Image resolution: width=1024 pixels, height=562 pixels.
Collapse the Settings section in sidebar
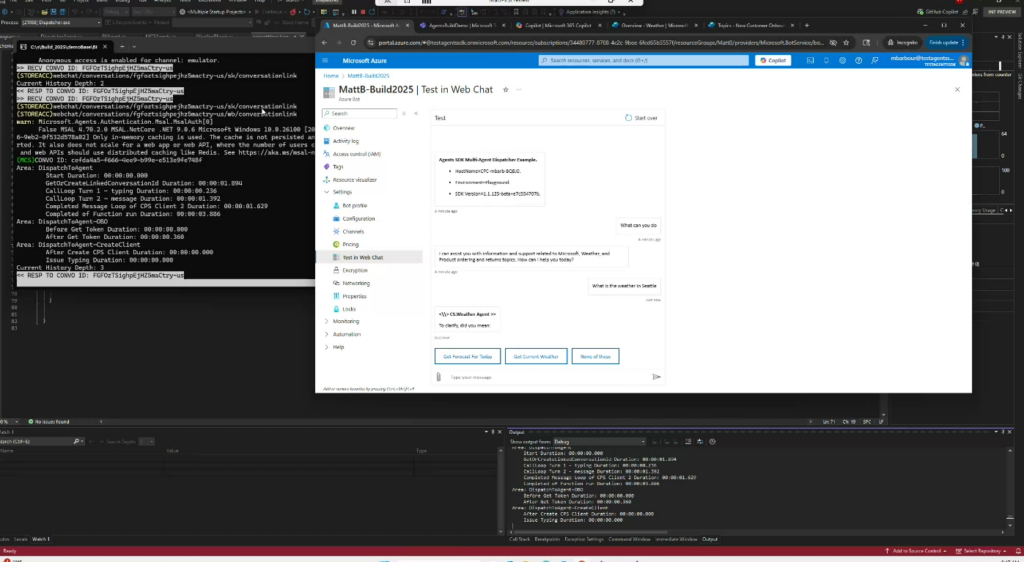coord(327,192)
